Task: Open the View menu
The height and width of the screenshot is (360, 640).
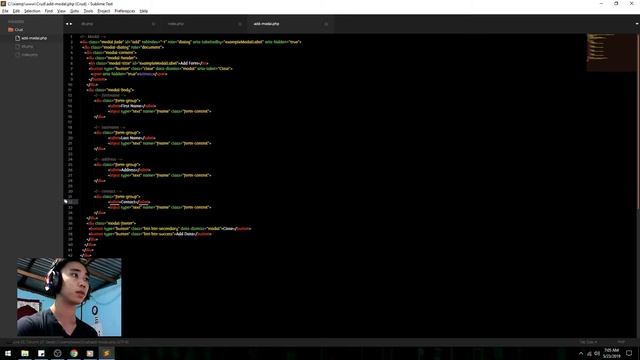Action: tap(61, 11)
